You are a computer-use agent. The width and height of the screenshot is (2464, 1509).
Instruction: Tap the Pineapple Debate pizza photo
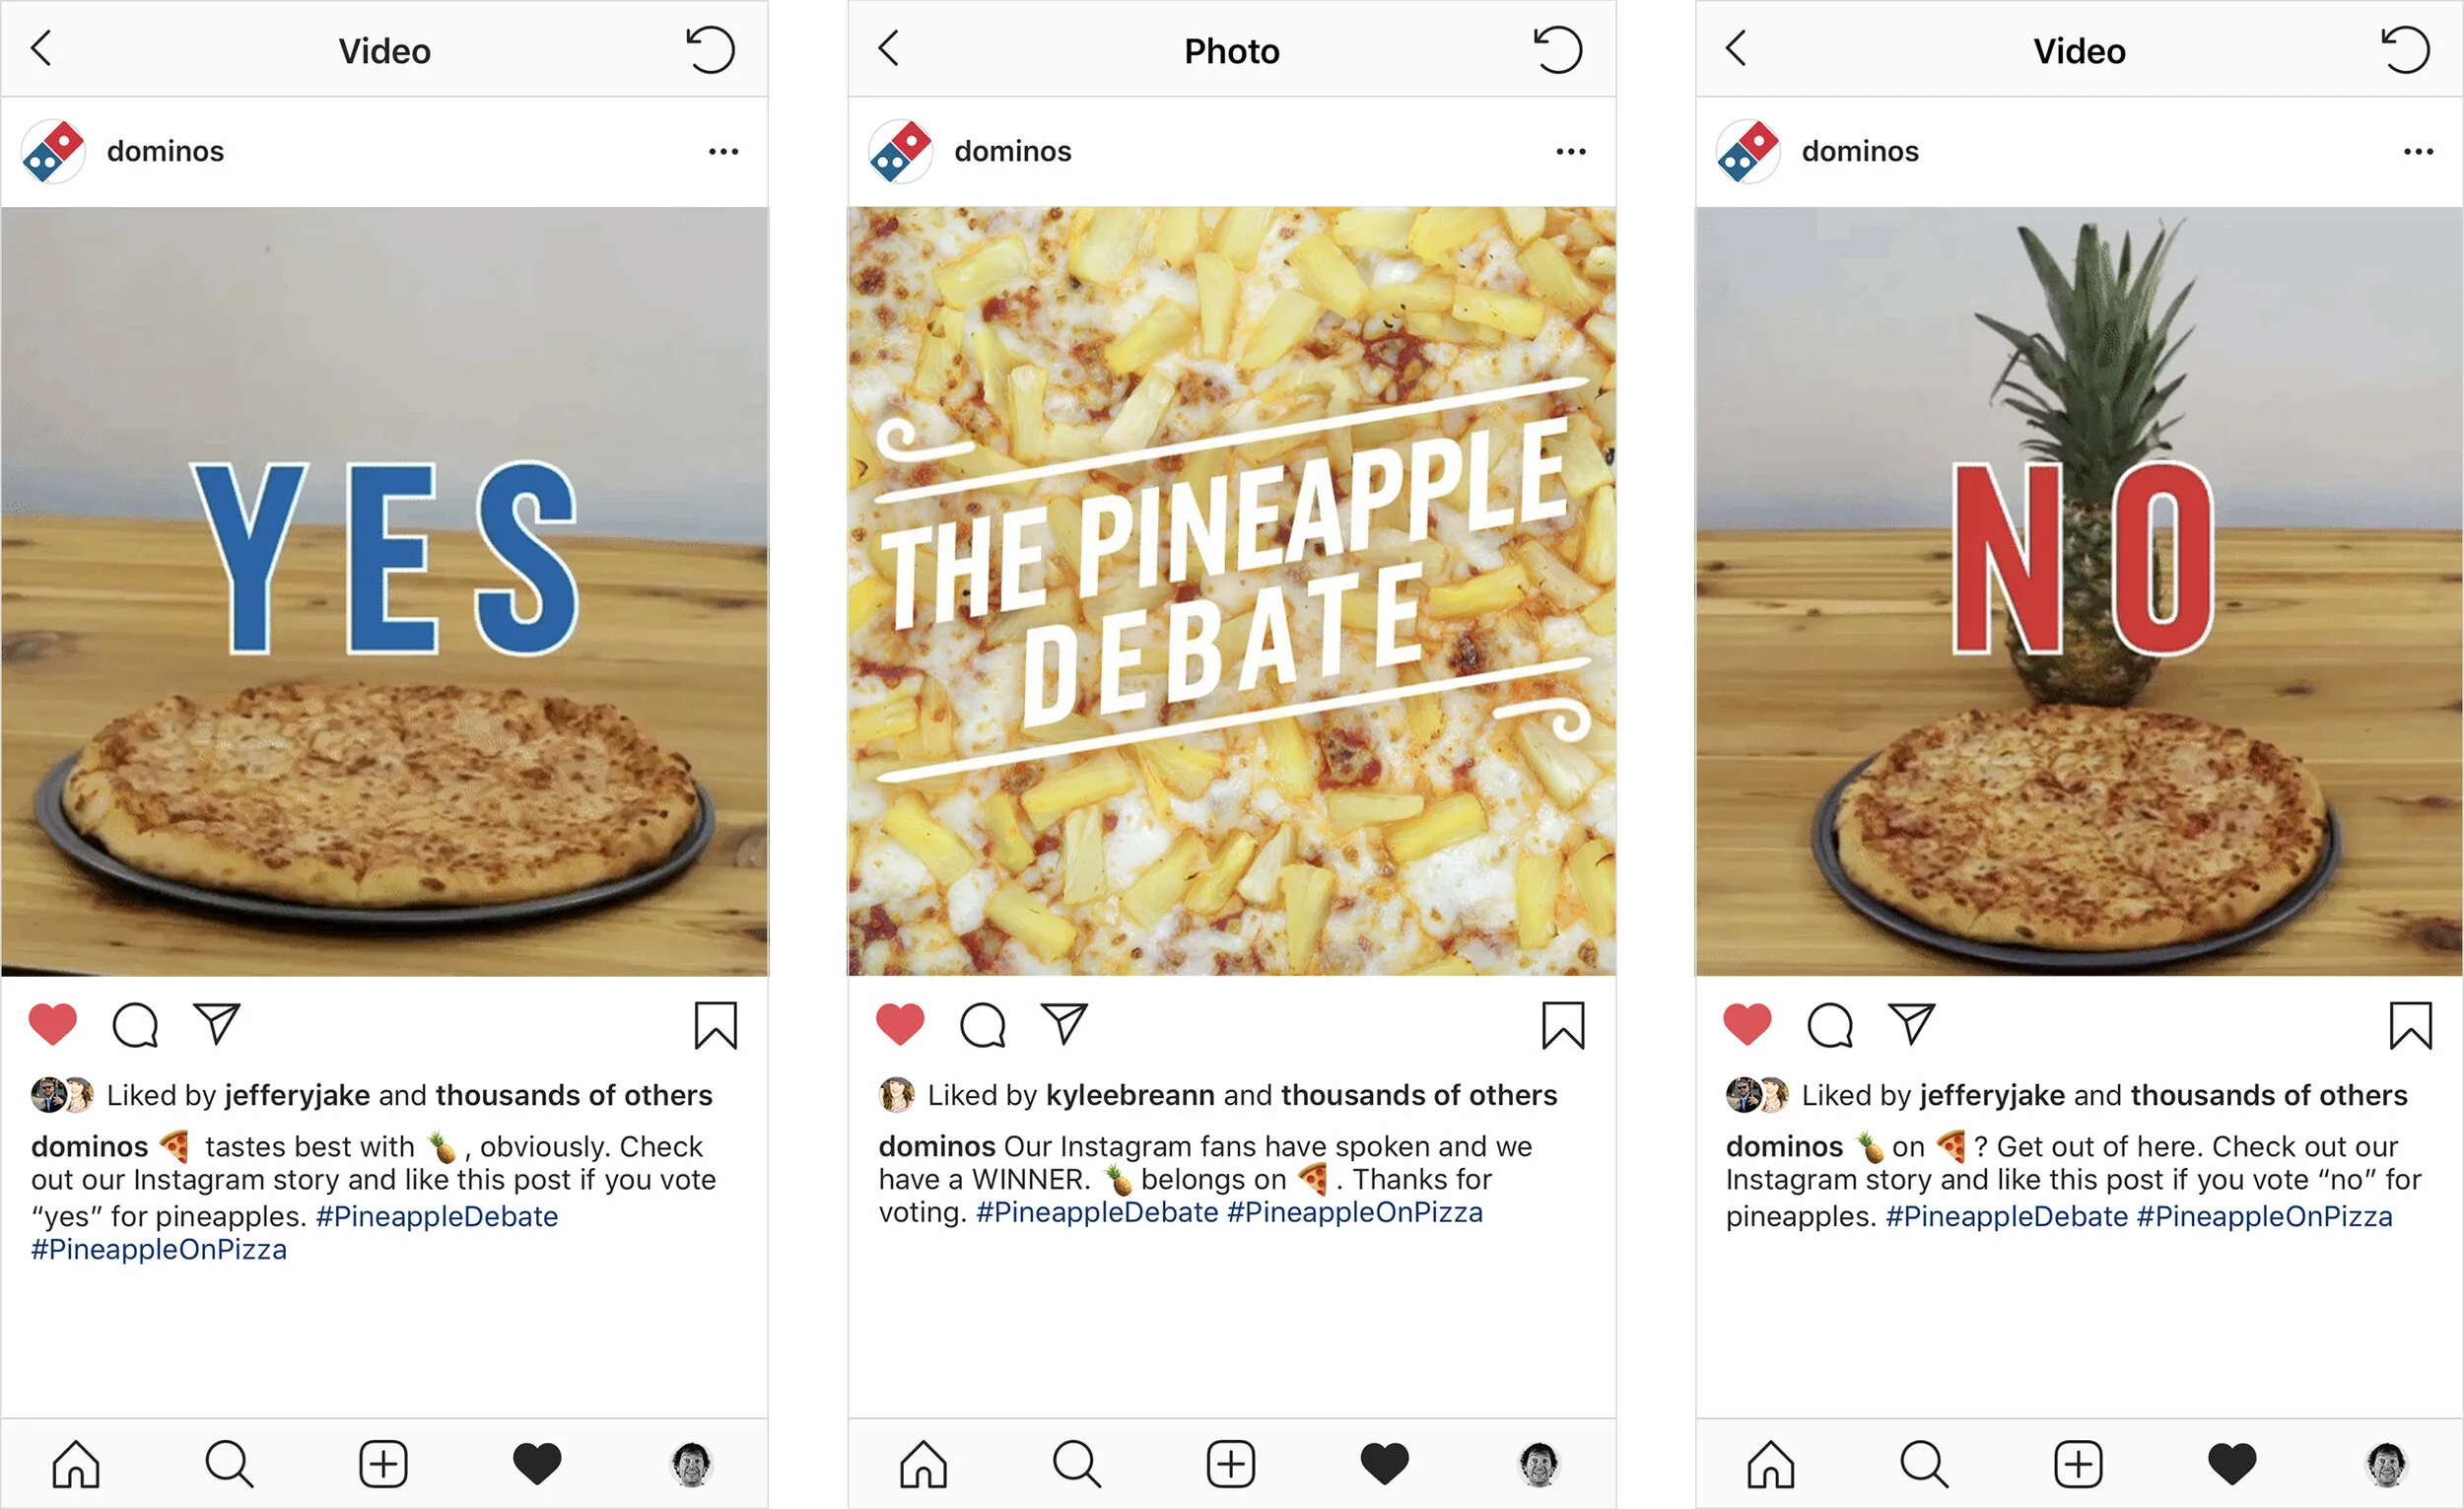point(1231,591)
